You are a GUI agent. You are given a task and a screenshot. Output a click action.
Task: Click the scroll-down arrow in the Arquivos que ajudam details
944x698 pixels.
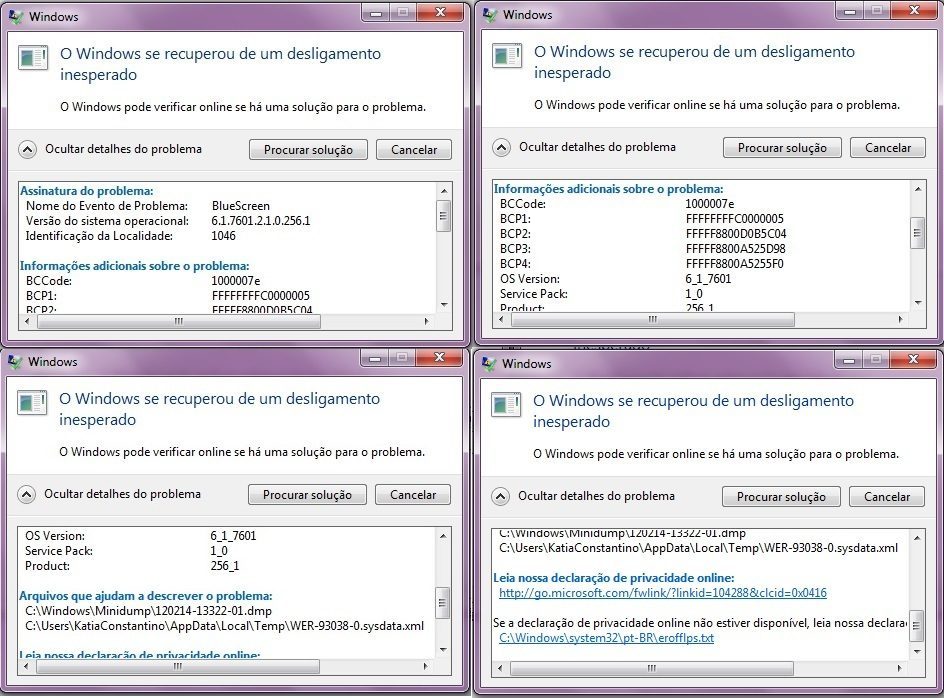point(442,650)
